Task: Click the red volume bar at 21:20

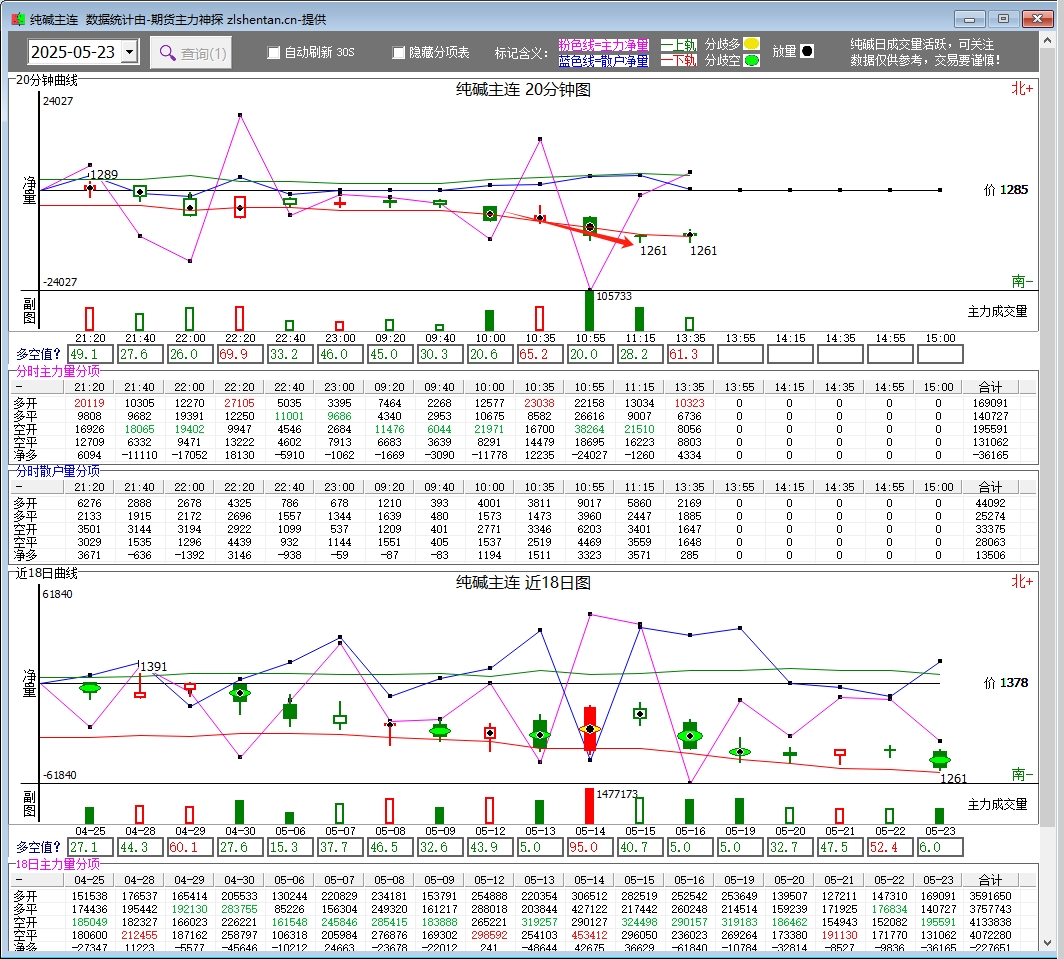Action: 90,319
